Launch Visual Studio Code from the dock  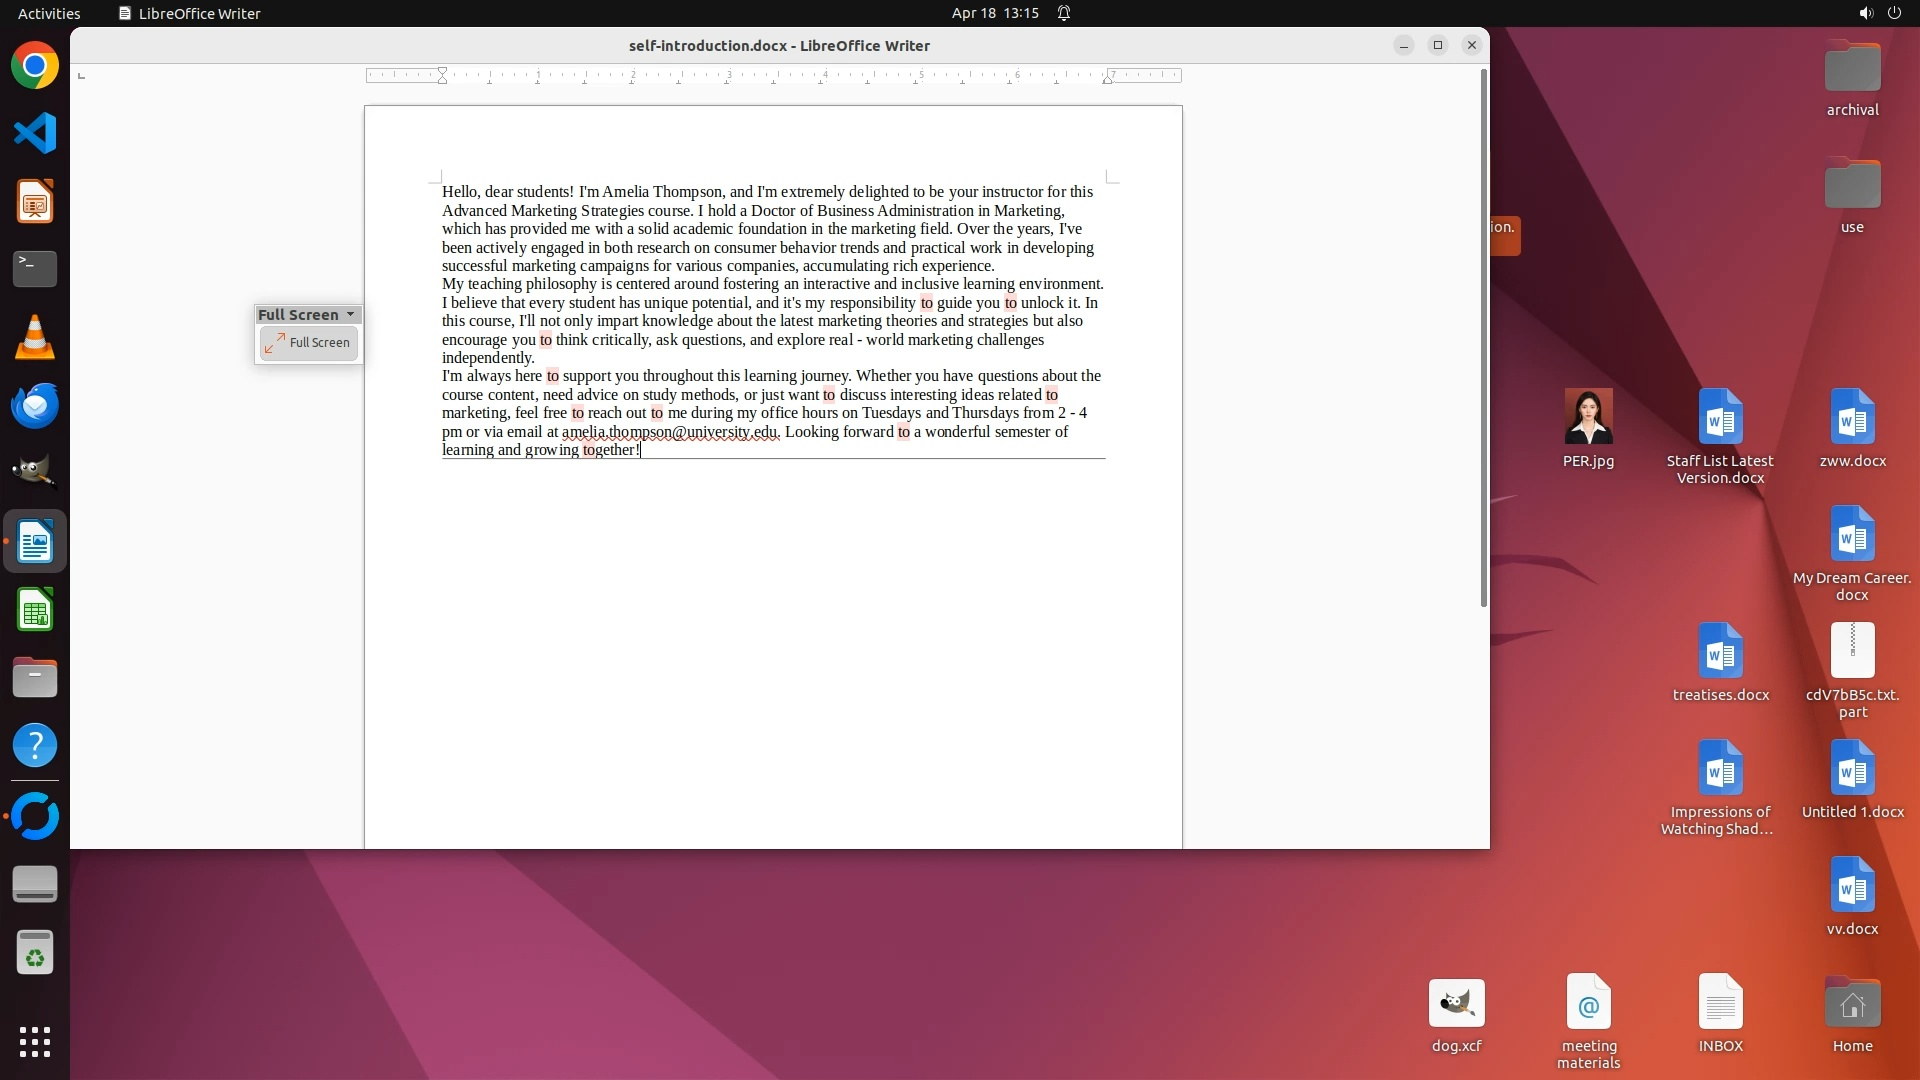35,134
